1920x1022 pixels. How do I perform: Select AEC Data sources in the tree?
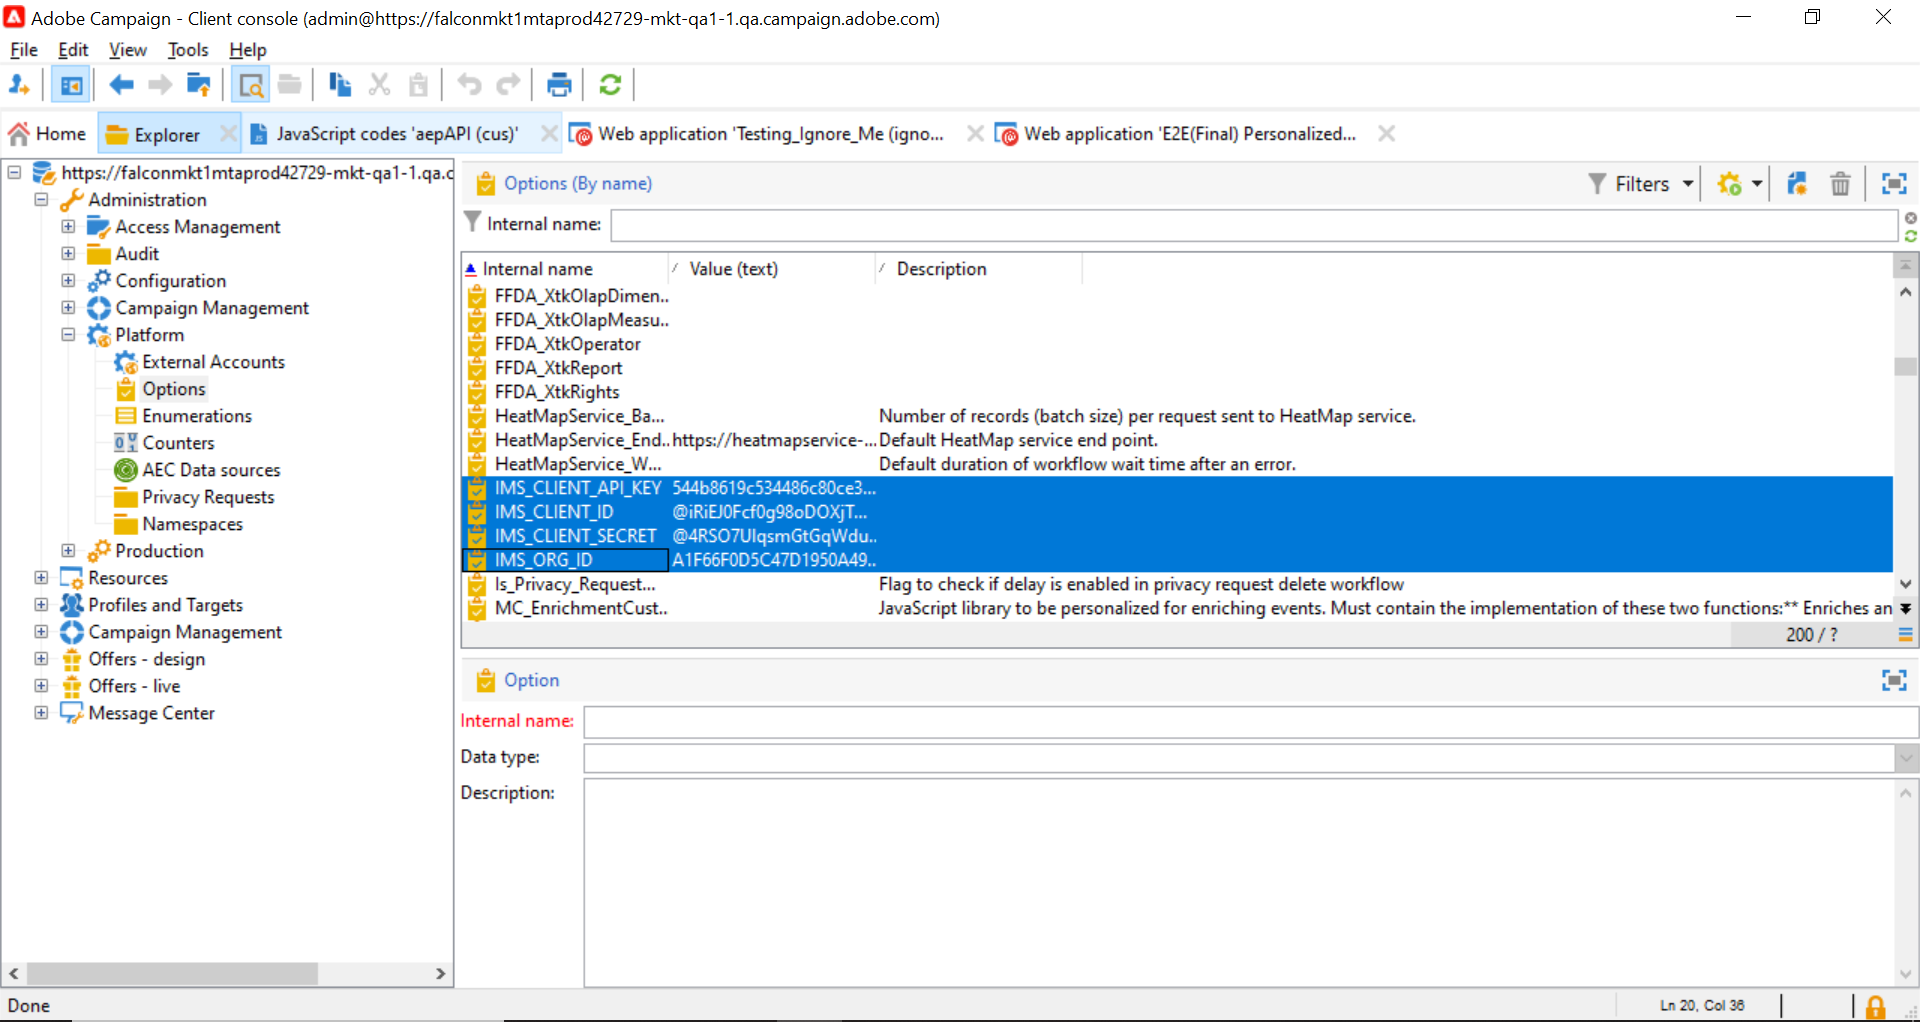(x=211, y=470)
